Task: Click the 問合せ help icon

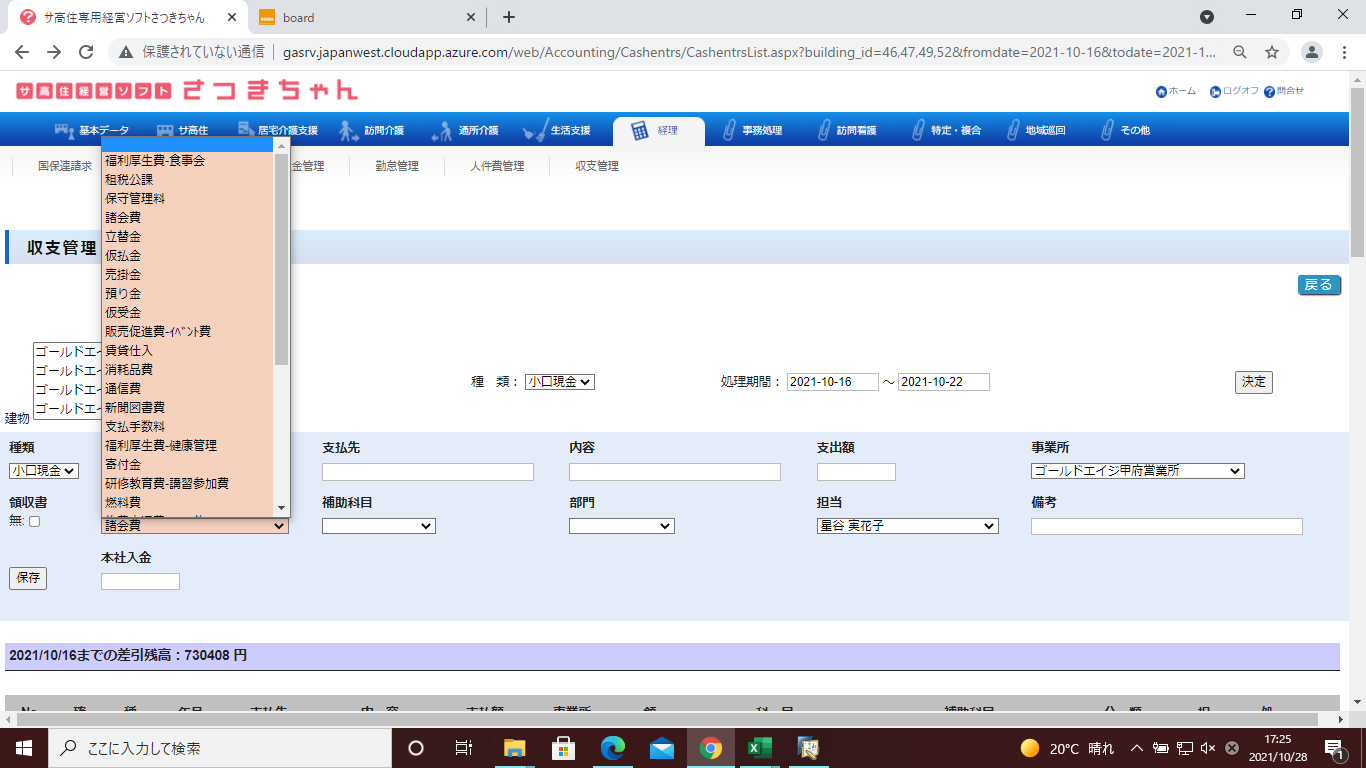Action: pos(1269,92)
